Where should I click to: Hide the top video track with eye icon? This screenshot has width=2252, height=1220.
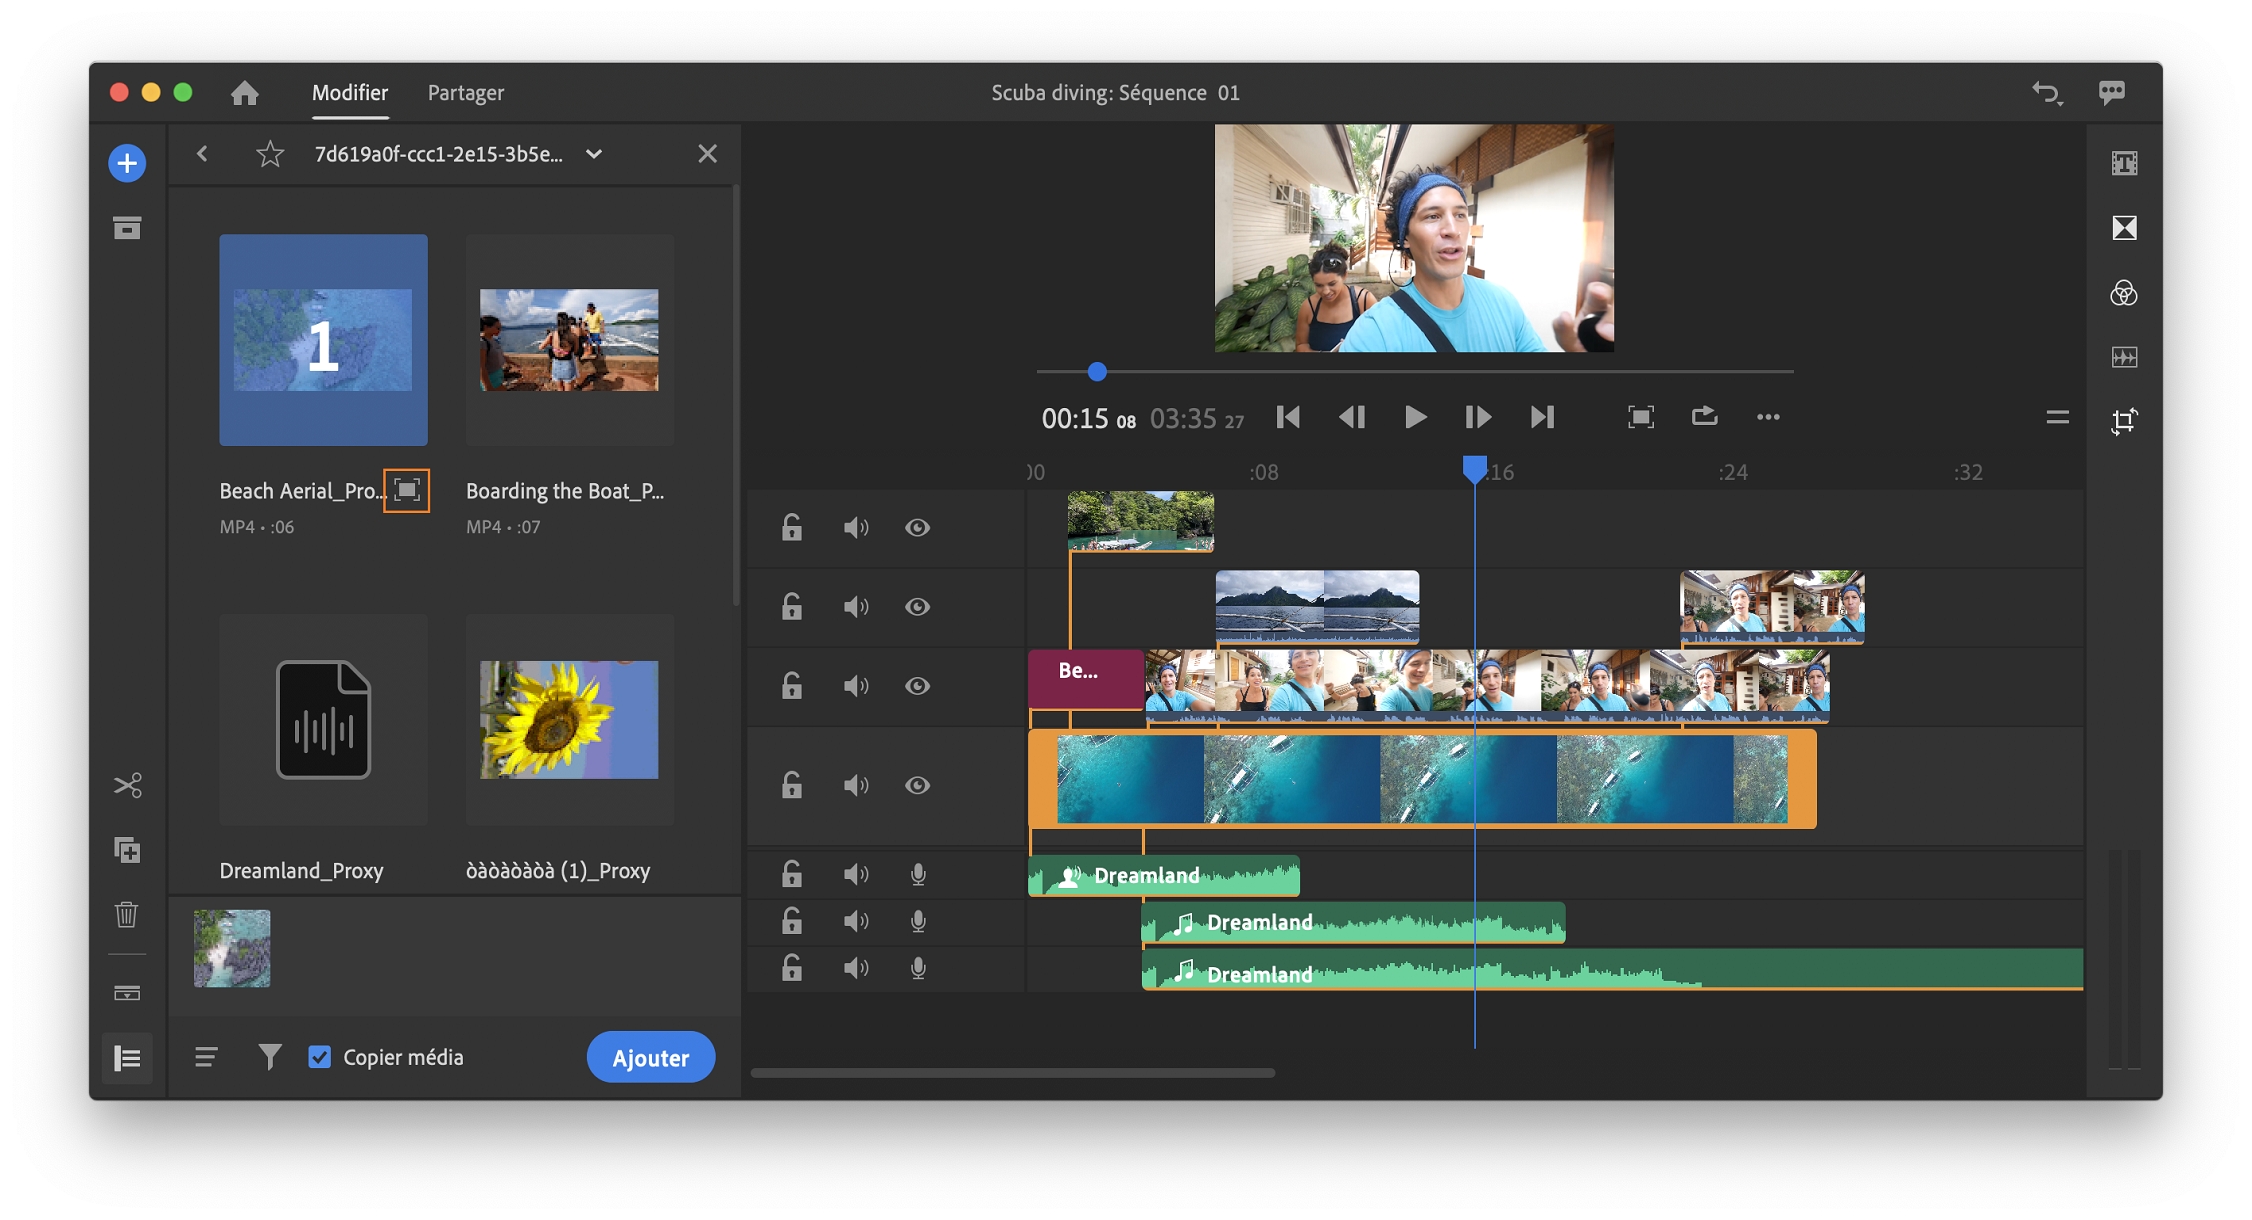pyautogui.click(x=917, y=527)
